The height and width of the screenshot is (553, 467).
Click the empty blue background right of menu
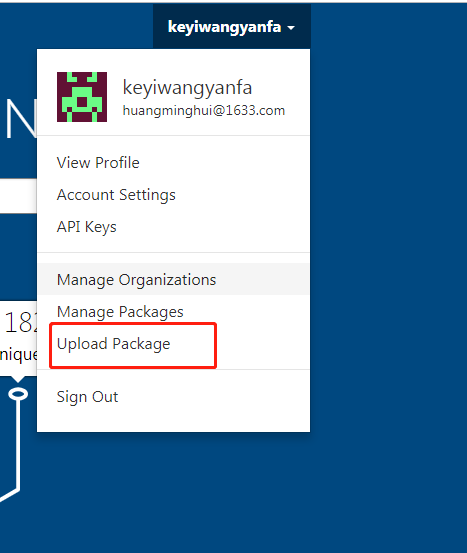coord(388,247)
